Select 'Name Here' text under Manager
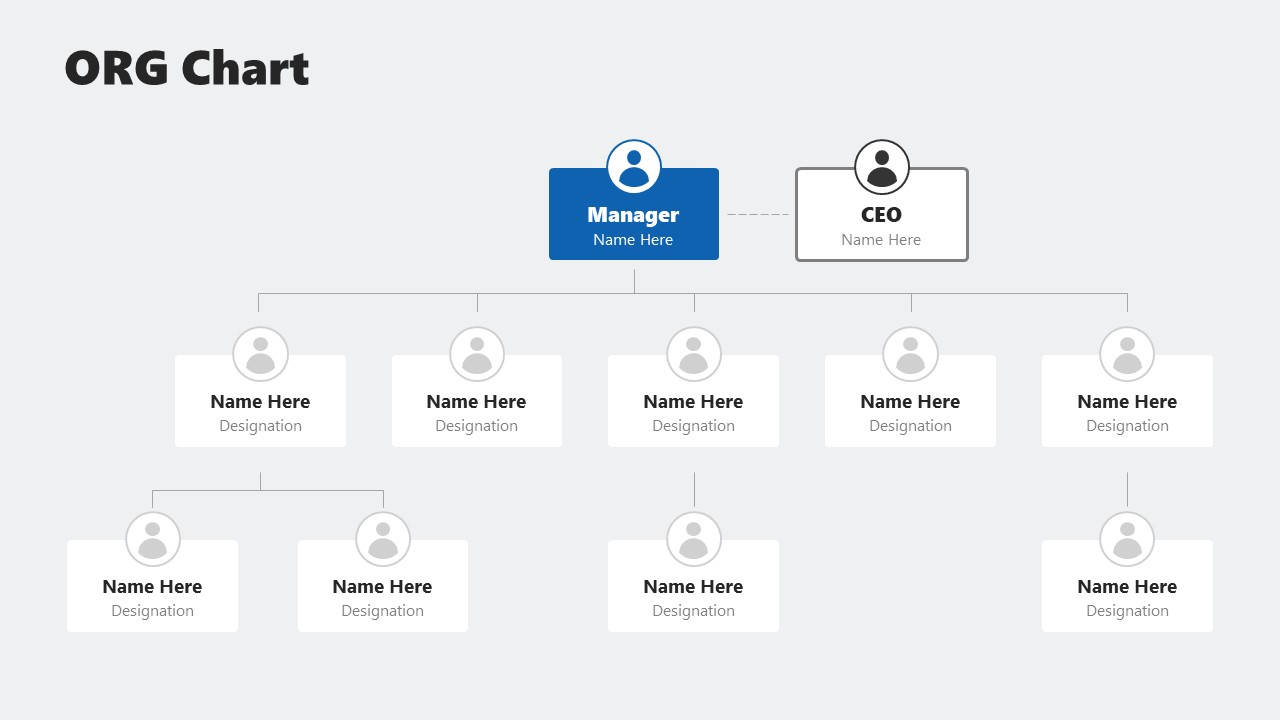 click(x=633, y=240)
